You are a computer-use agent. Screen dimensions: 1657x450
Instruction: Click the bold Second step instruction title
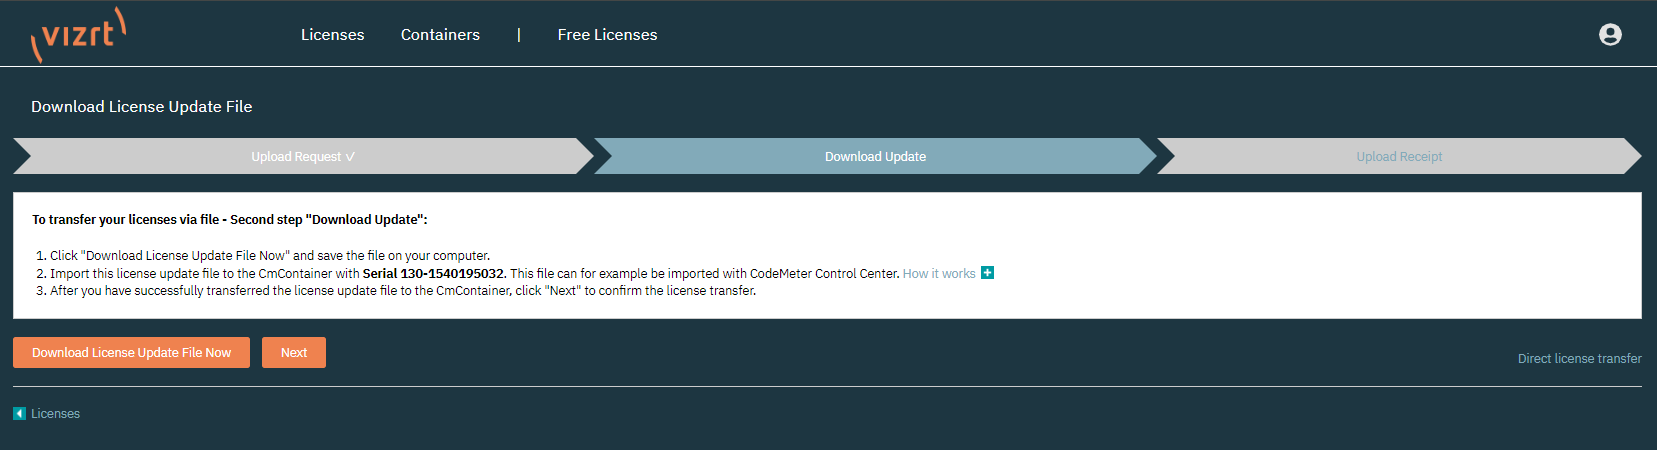coord(229,220)
